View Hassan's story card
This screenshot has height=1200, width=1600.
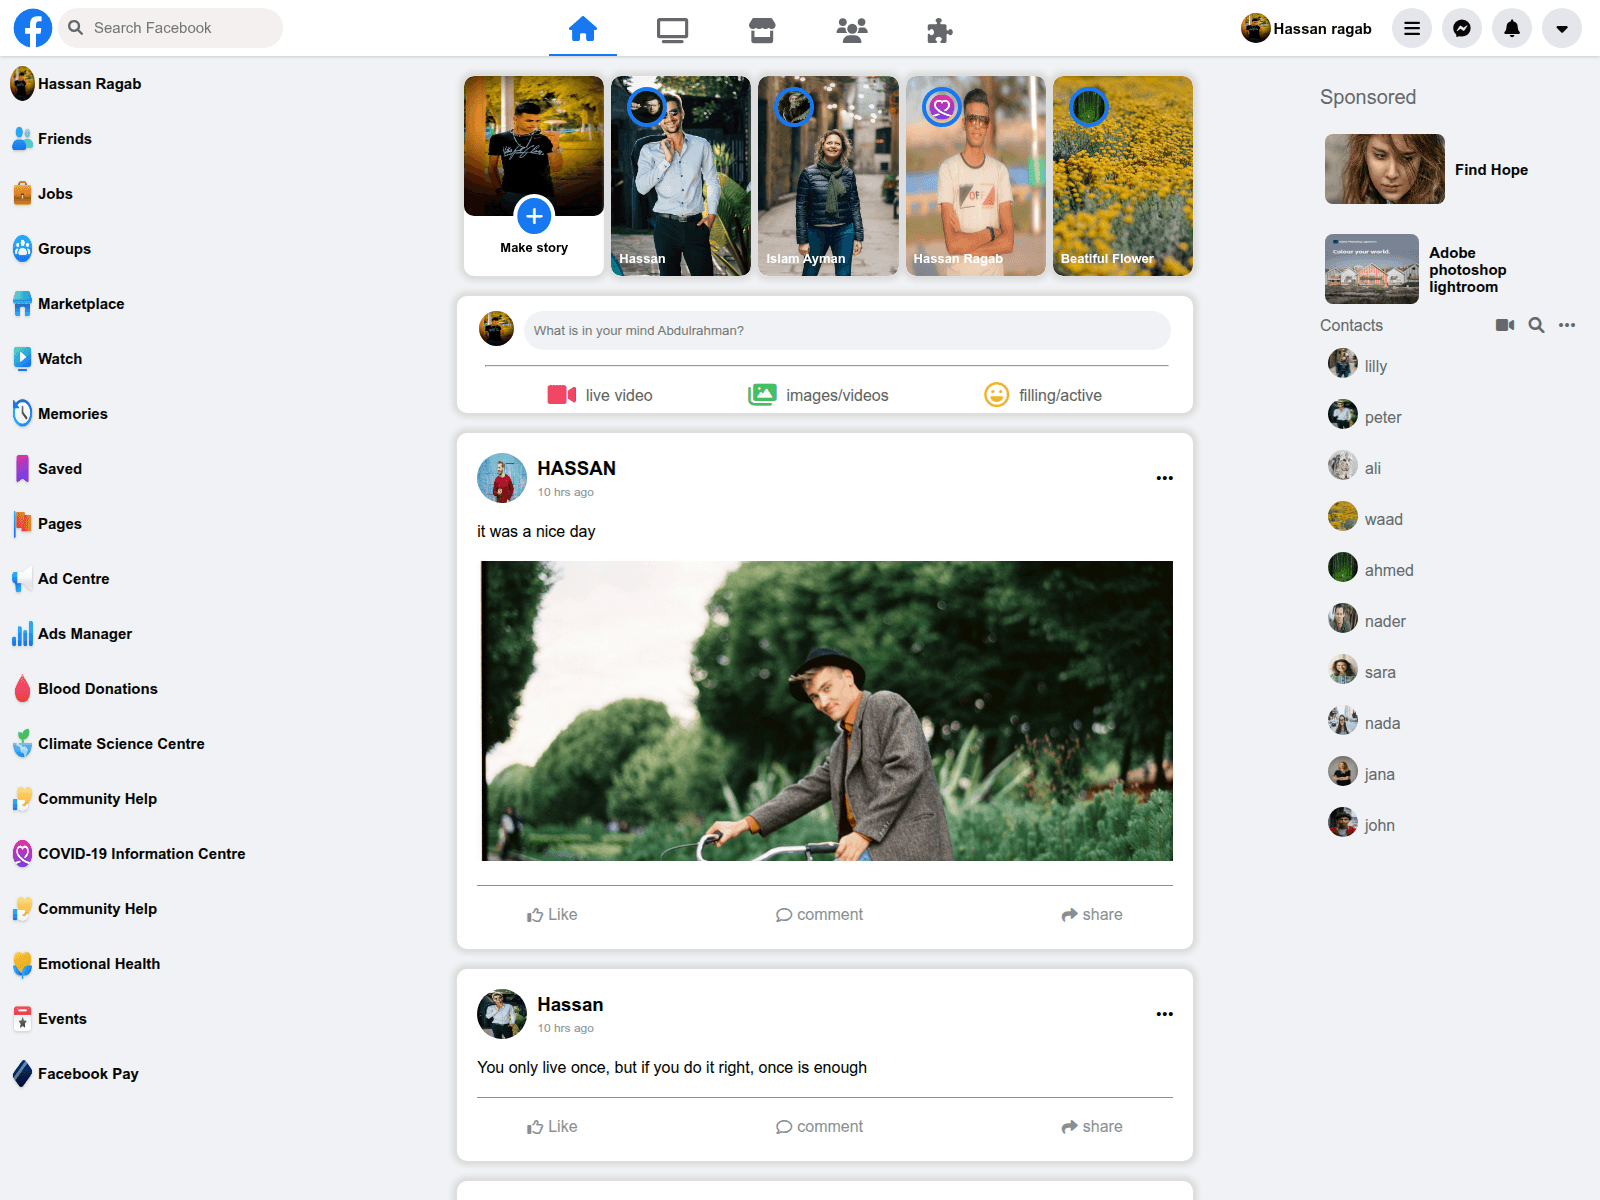point(681,176)
